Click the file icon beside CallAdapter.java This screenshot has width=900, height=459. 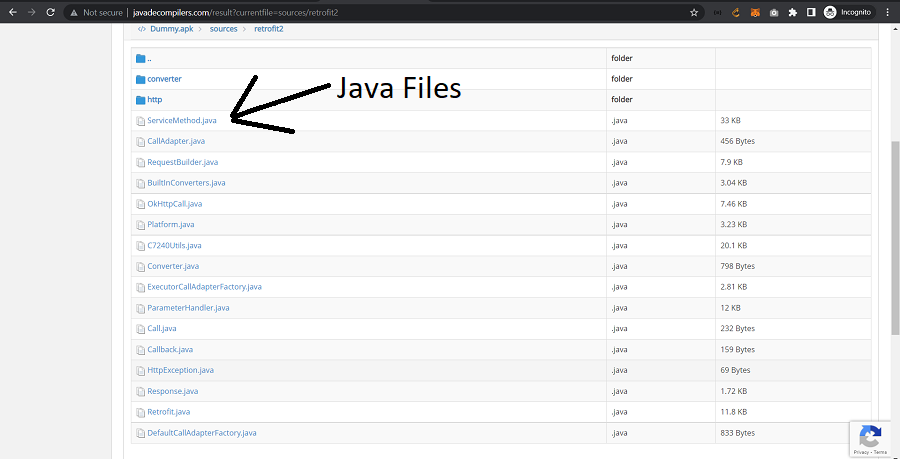coord(140,142)
